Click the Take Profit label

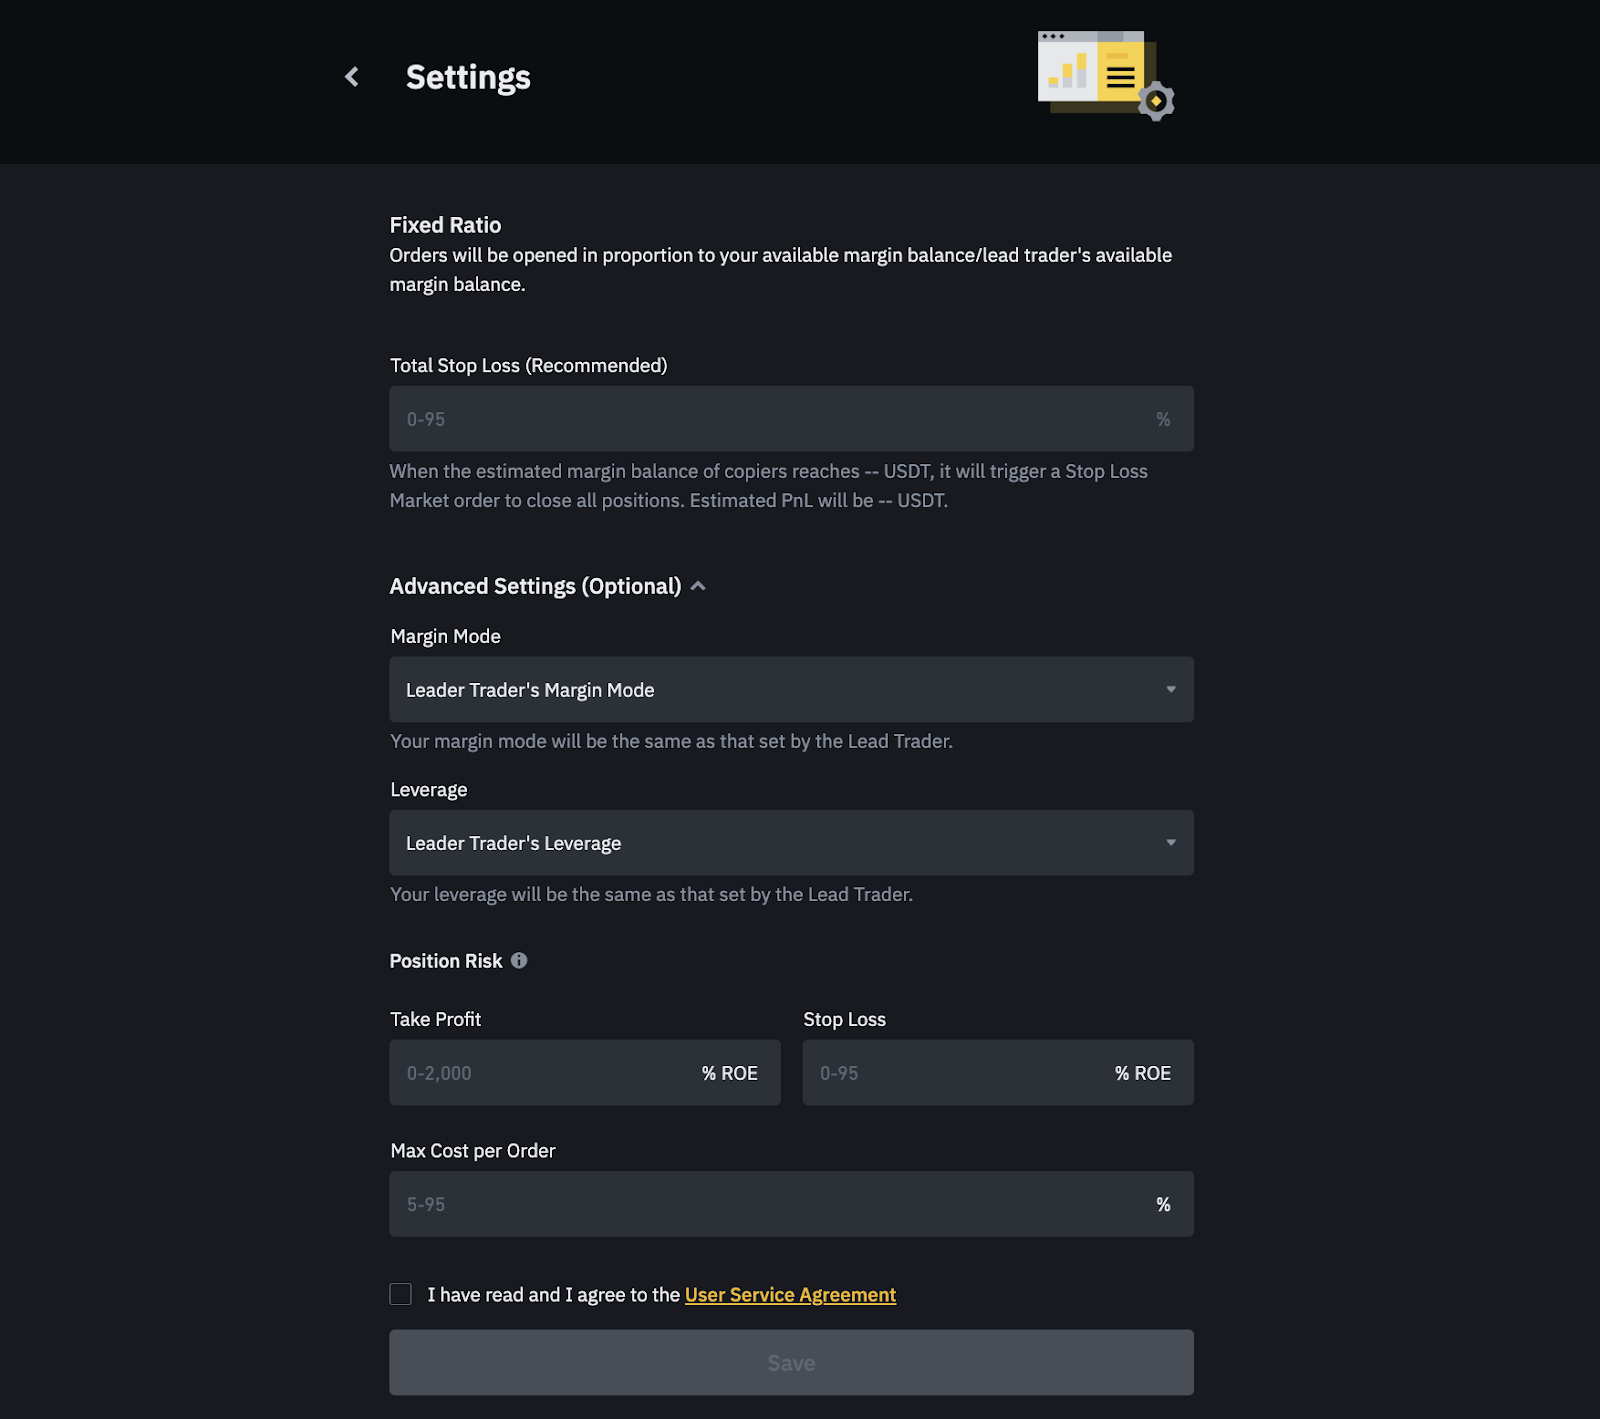point(435,1019)
